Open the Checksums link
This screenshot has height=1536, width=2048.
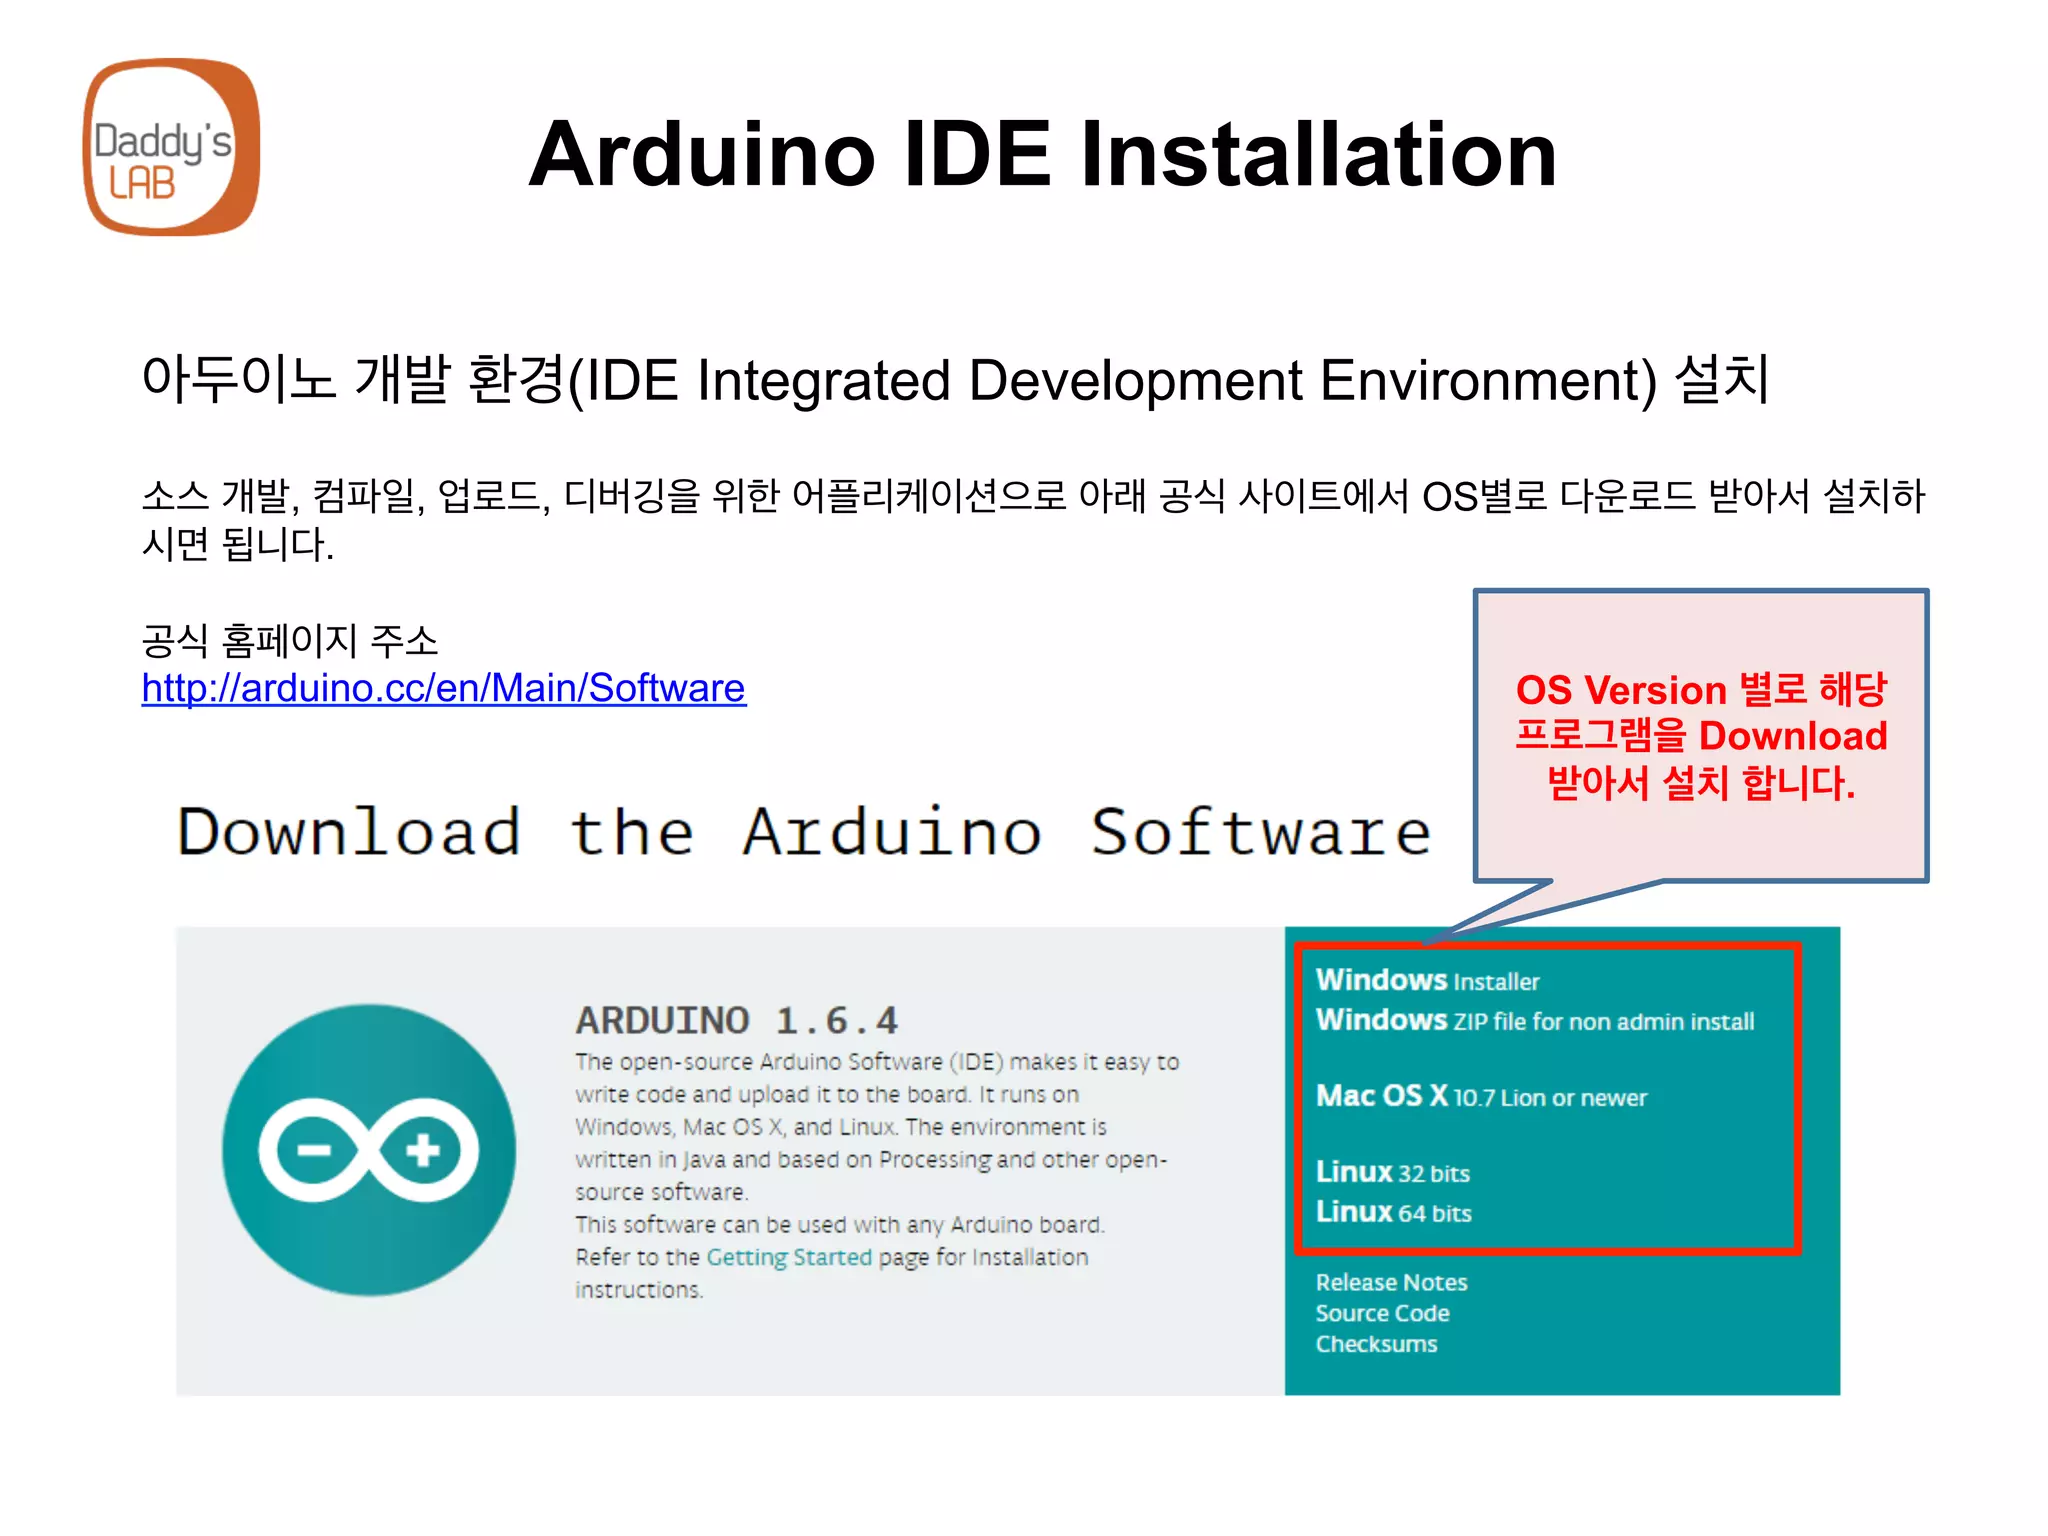coord(1376,1344)
